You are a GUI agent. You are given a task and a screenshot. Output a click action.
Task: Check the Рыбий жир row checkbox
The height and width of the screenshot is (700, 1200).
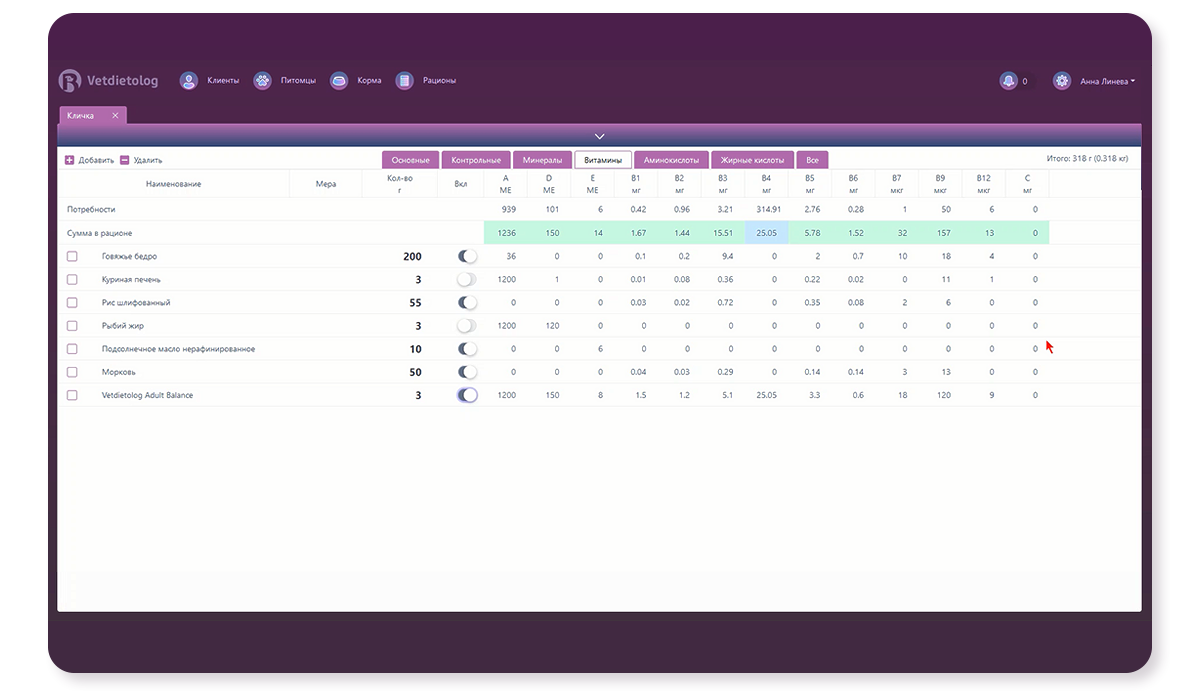click(72, 326)
